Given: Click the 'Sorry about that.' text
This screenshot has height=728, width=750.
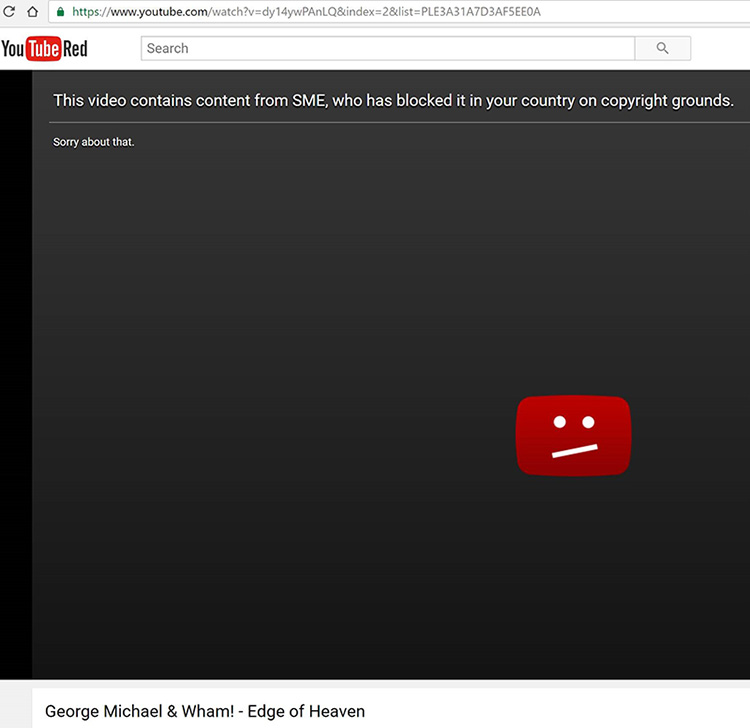Looking at the screenshot, I should (x=93, y=142).
